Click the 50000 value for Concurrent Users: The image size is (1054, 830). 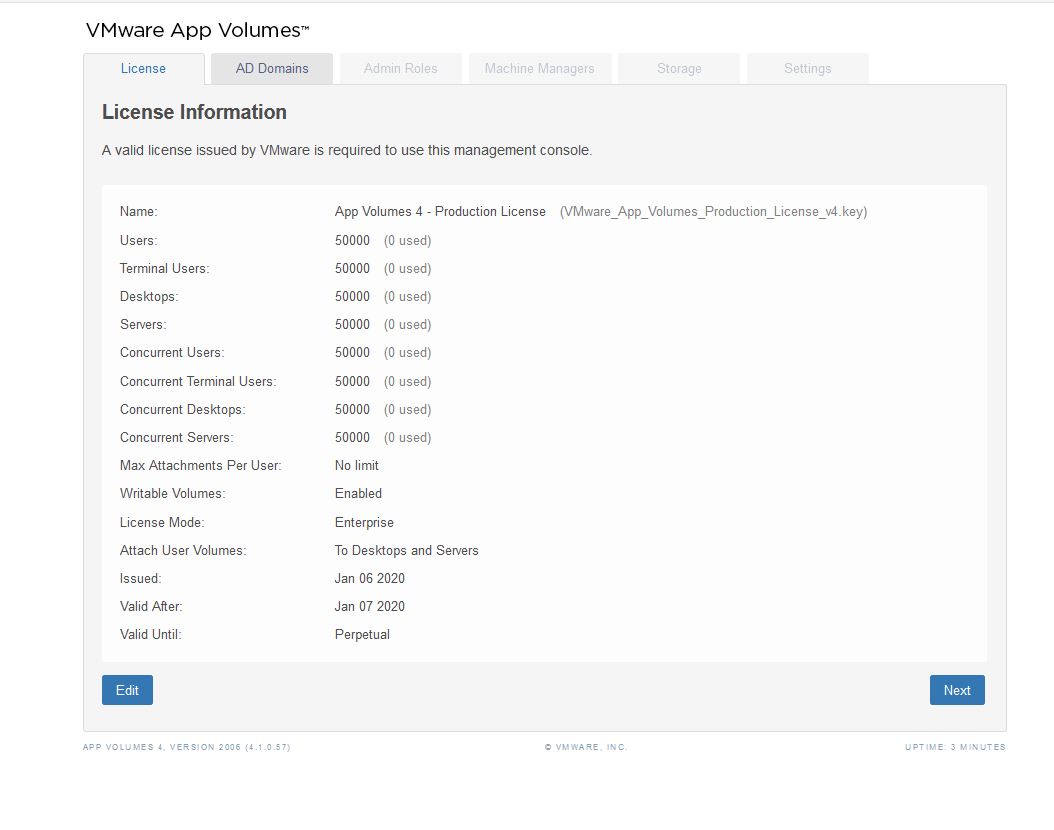click(352, 353)
